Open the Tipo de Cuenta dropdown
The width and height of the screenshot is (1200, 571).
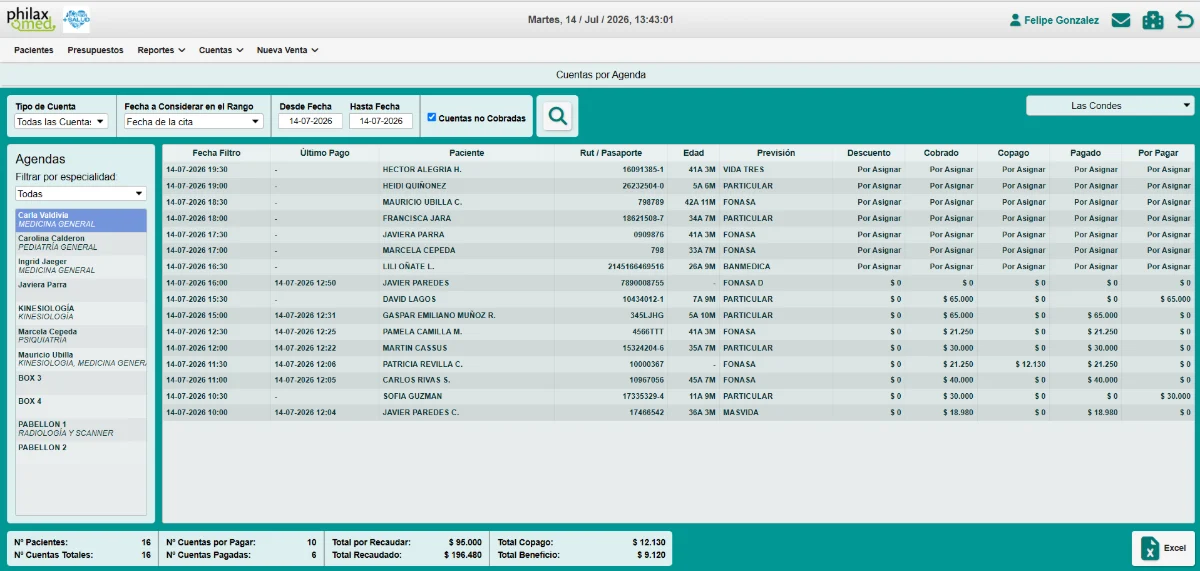coord(61,121)
